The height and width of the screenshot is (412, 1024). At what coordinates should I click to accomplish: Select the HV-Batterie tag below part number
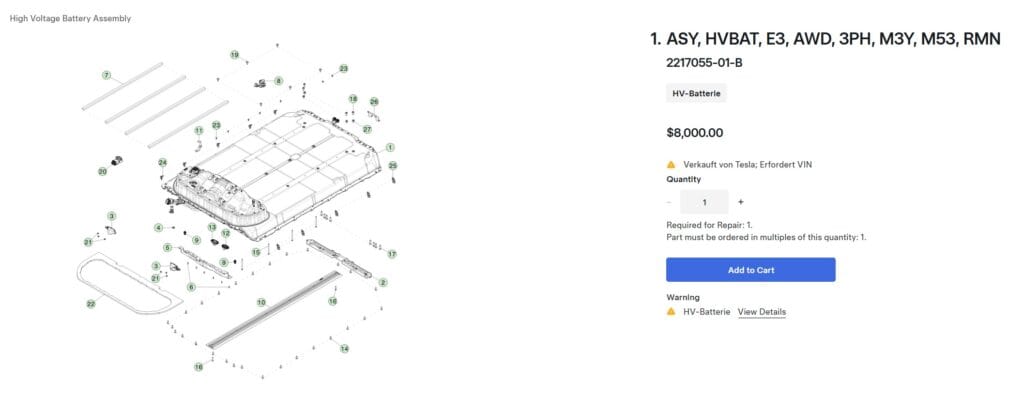click(x=696, y=93)
